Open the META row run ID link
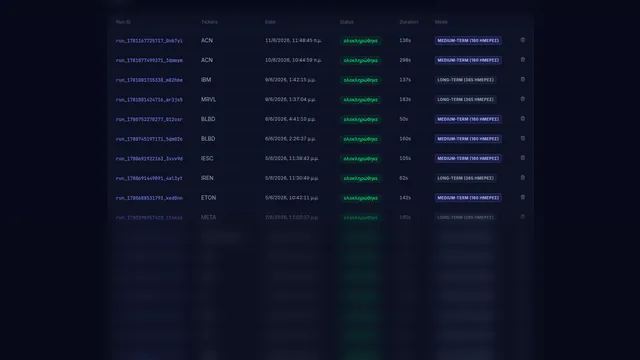The image size is (640, 360). tap(149, 218)
